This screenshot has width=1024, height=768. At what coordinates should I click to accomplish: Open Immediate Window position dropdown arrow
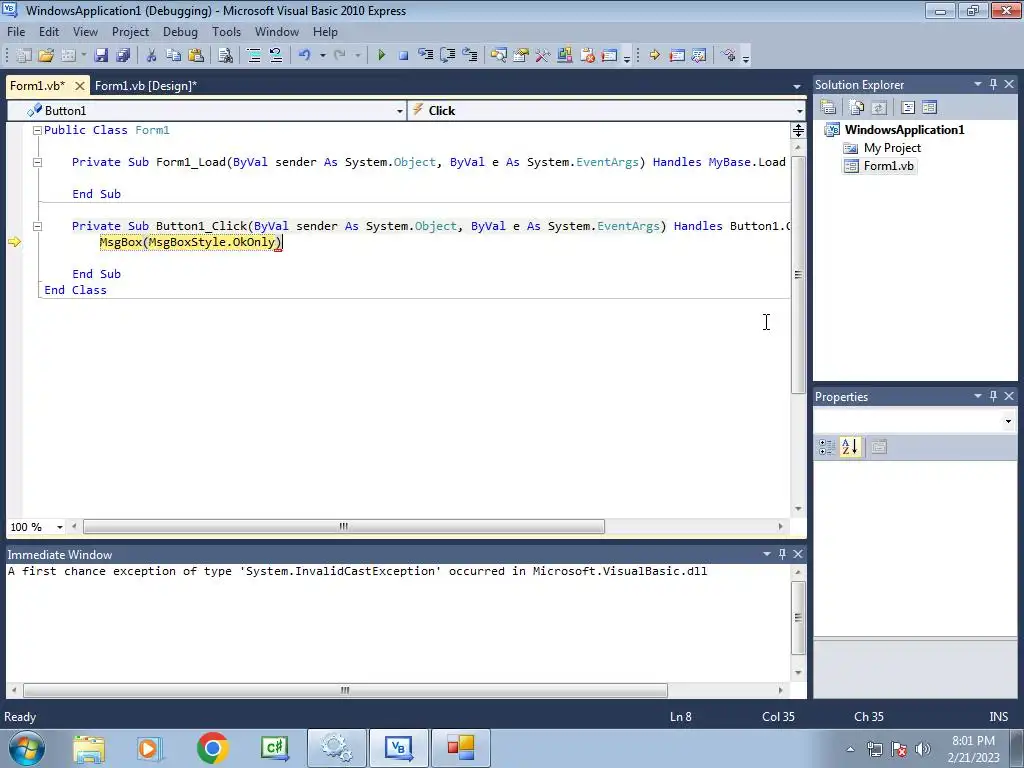pyautogui.click(x=767, y=554)
